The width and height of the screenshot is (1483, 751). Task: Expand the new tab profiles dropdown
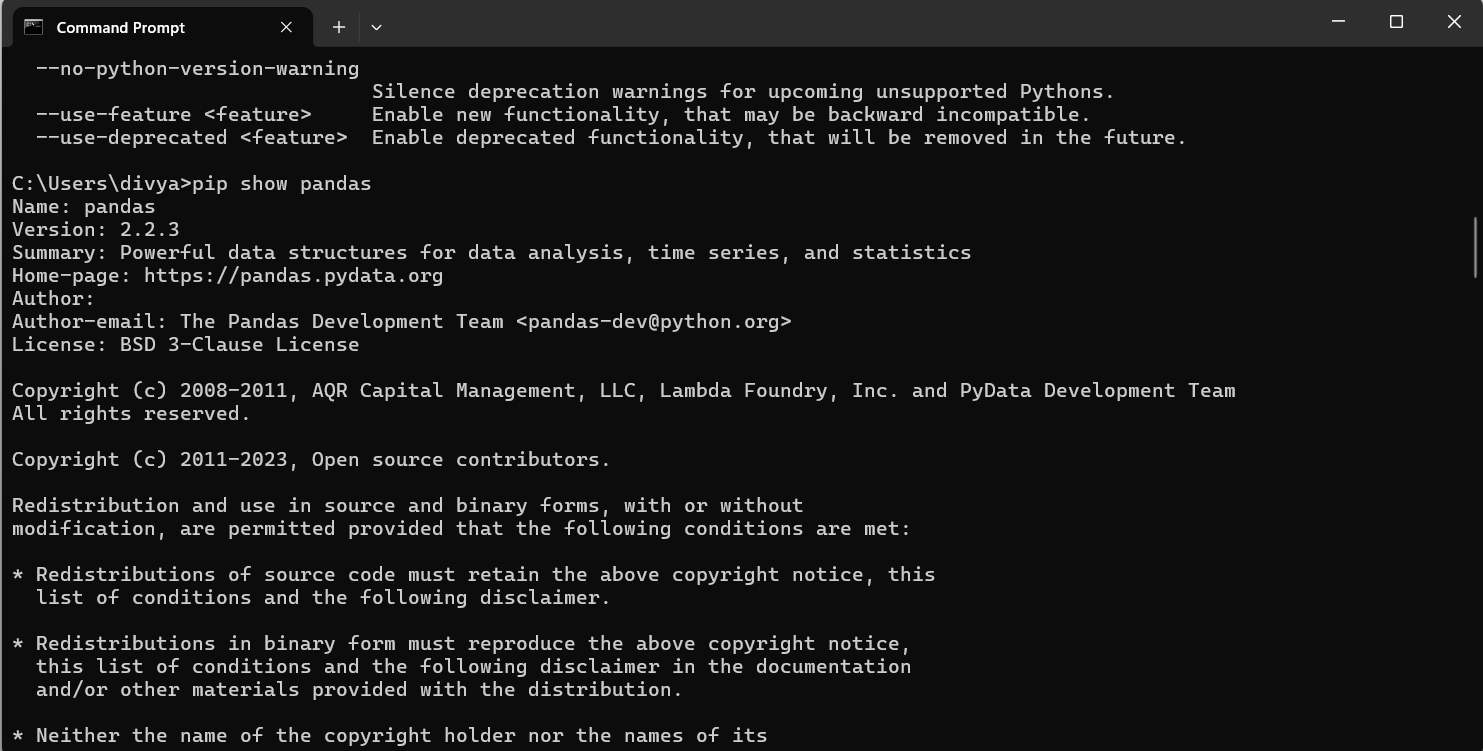376,27
